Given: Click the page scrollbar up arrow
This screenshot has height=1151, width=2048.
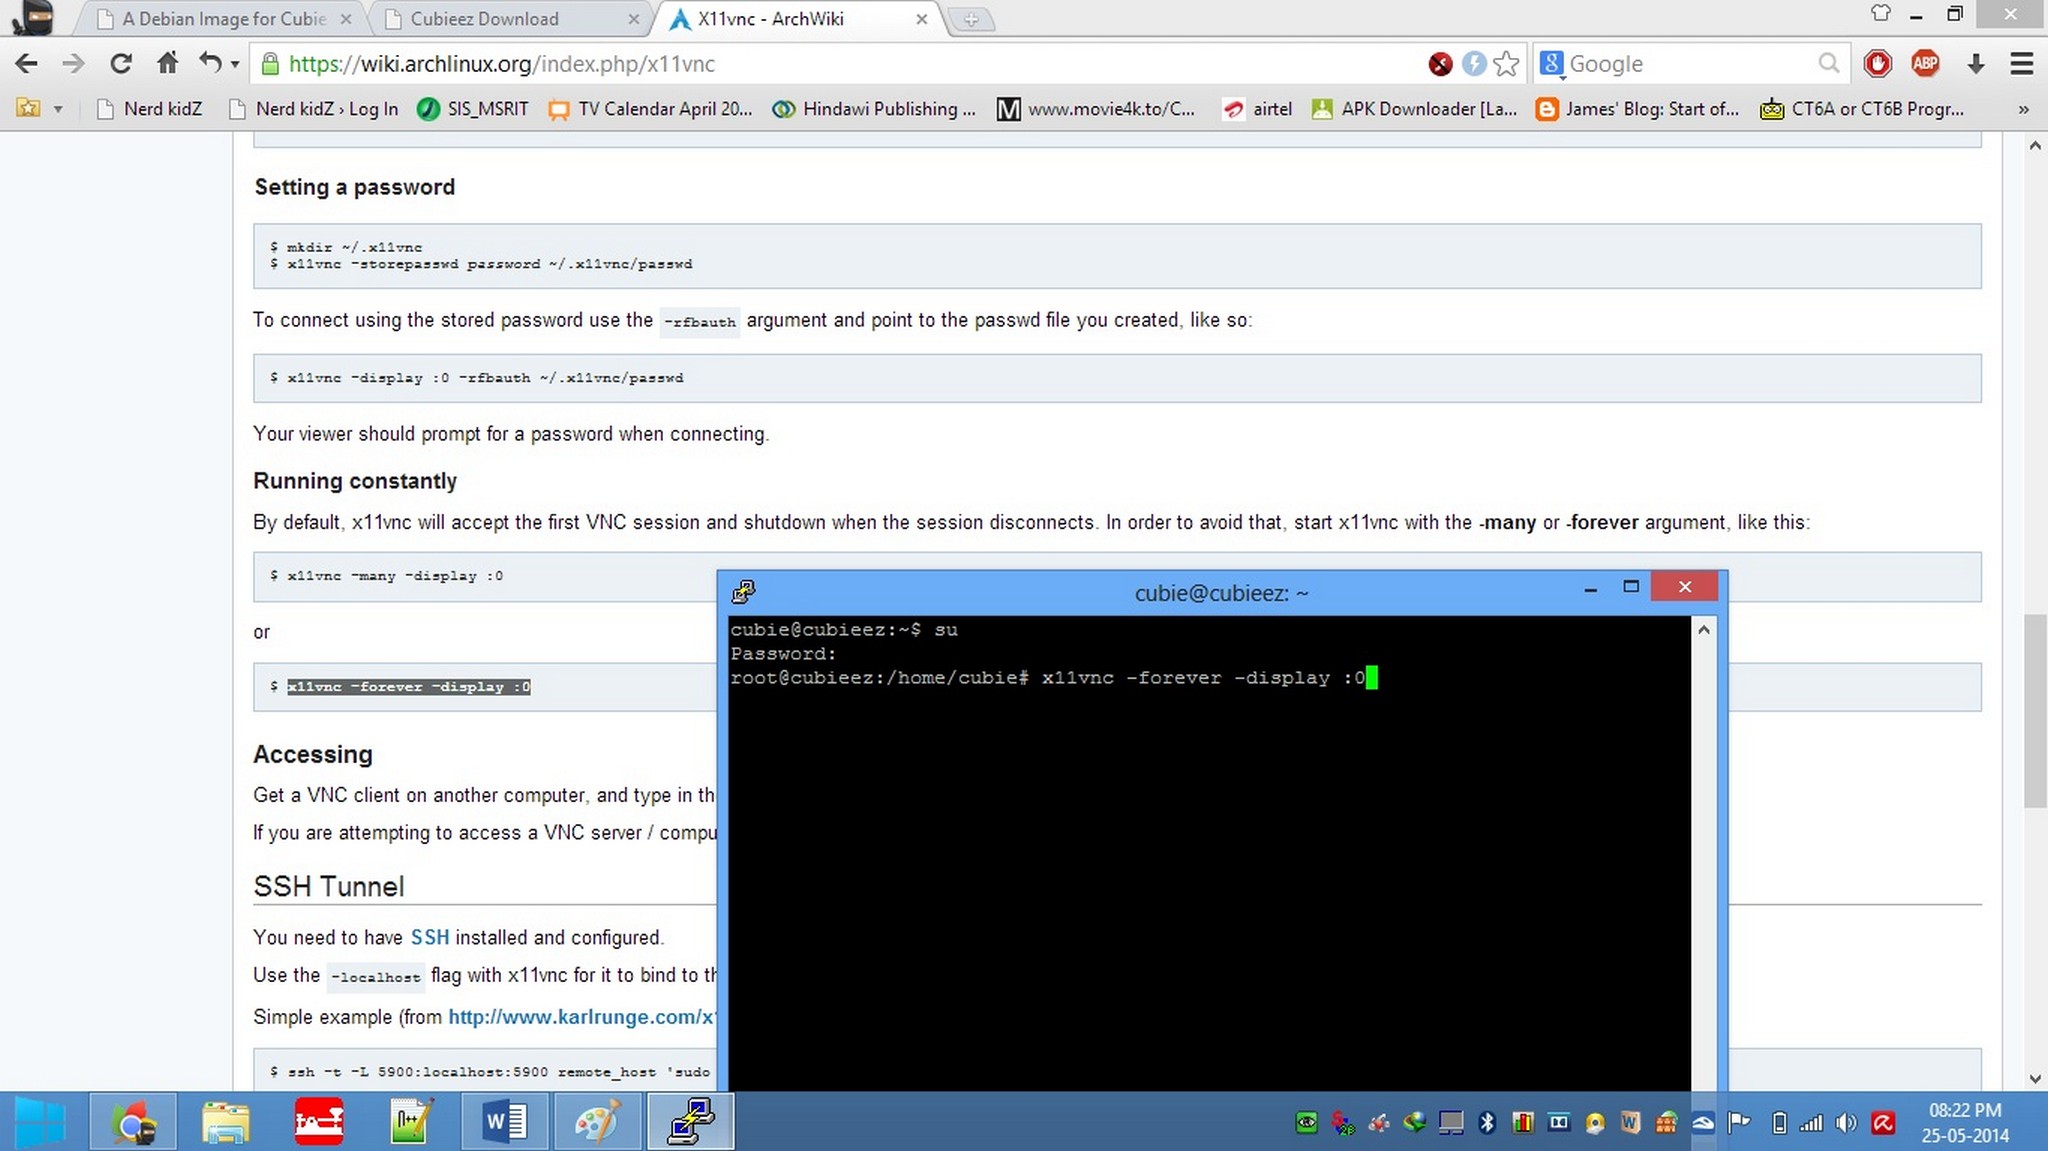Looking at the screenshot, I should pos(2035,146).
